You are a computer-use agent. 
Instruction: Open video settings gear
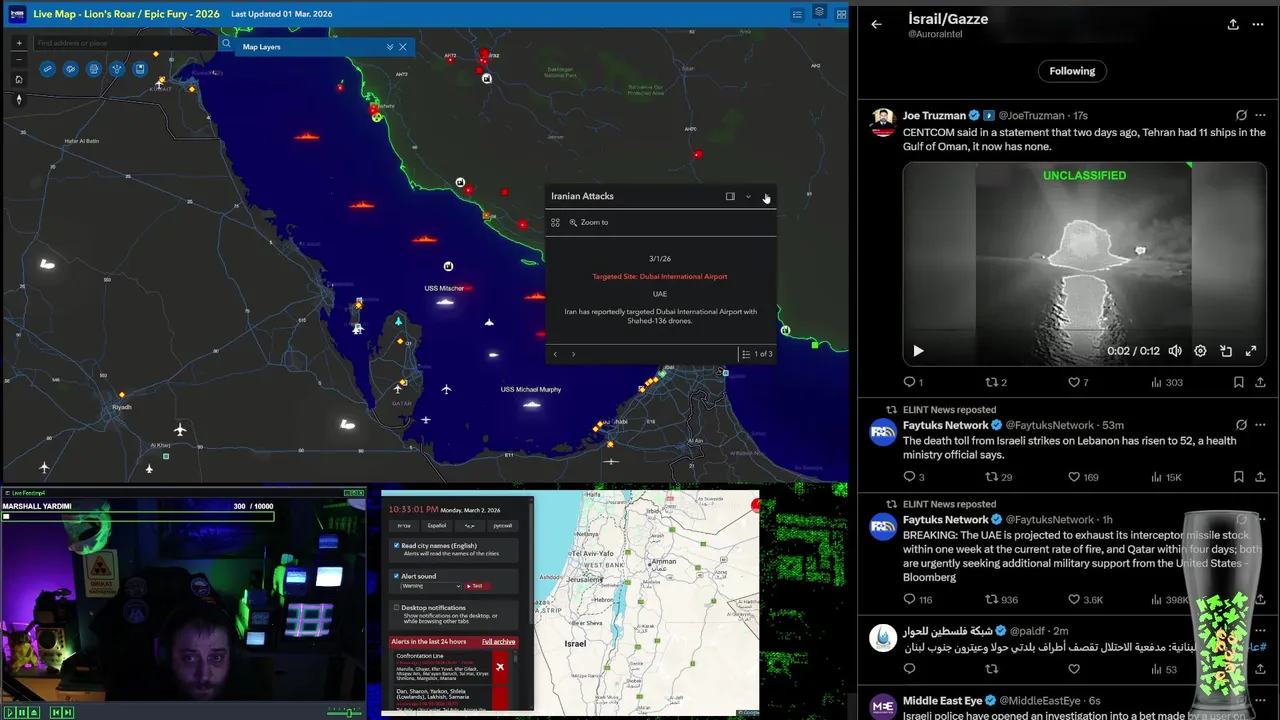click(1200, 351)
